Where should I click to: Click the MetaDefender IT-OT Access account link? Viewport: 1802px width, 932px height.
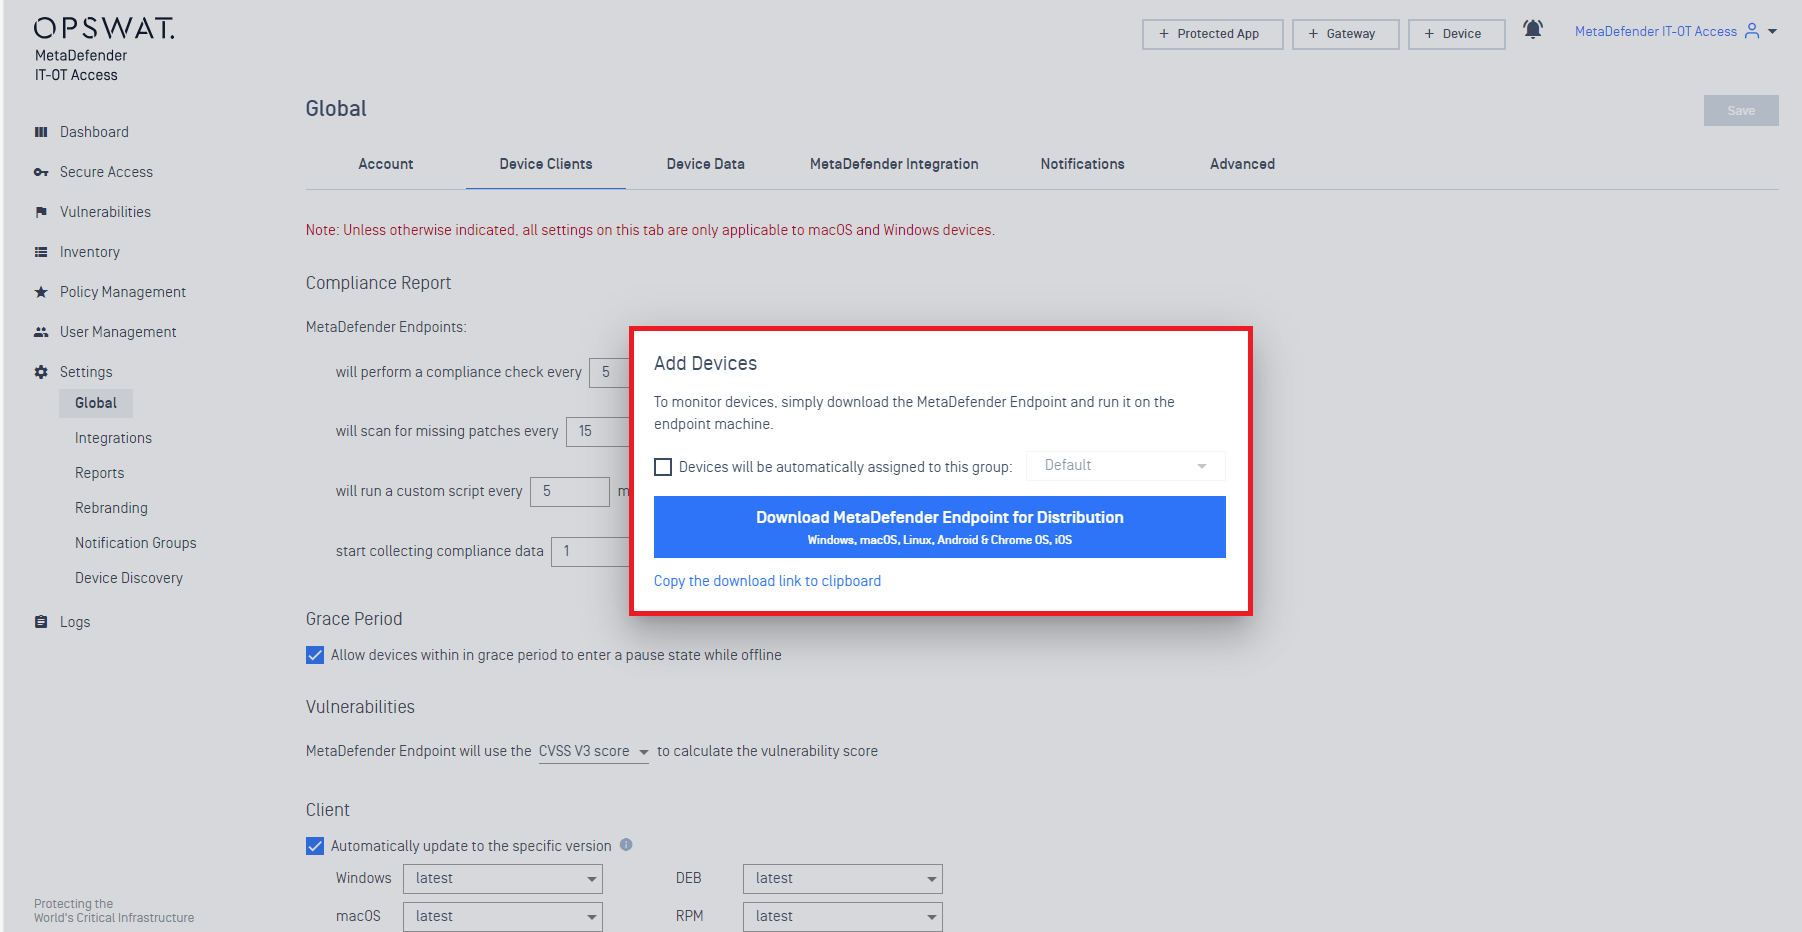[x=1656, y=31]
